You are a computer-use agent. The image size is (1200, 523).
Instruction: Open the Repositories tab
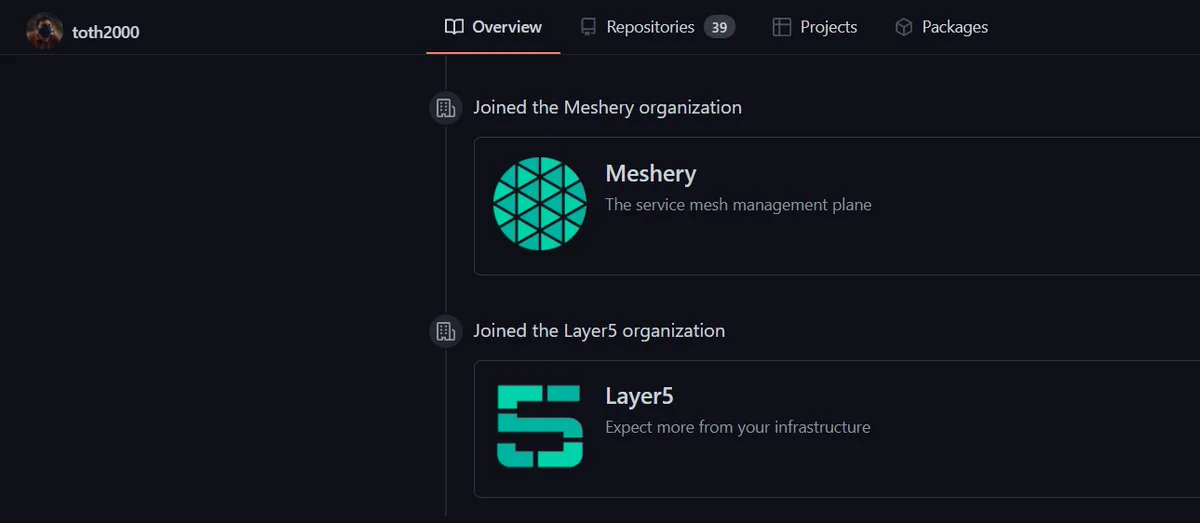(x=657, y=27)
